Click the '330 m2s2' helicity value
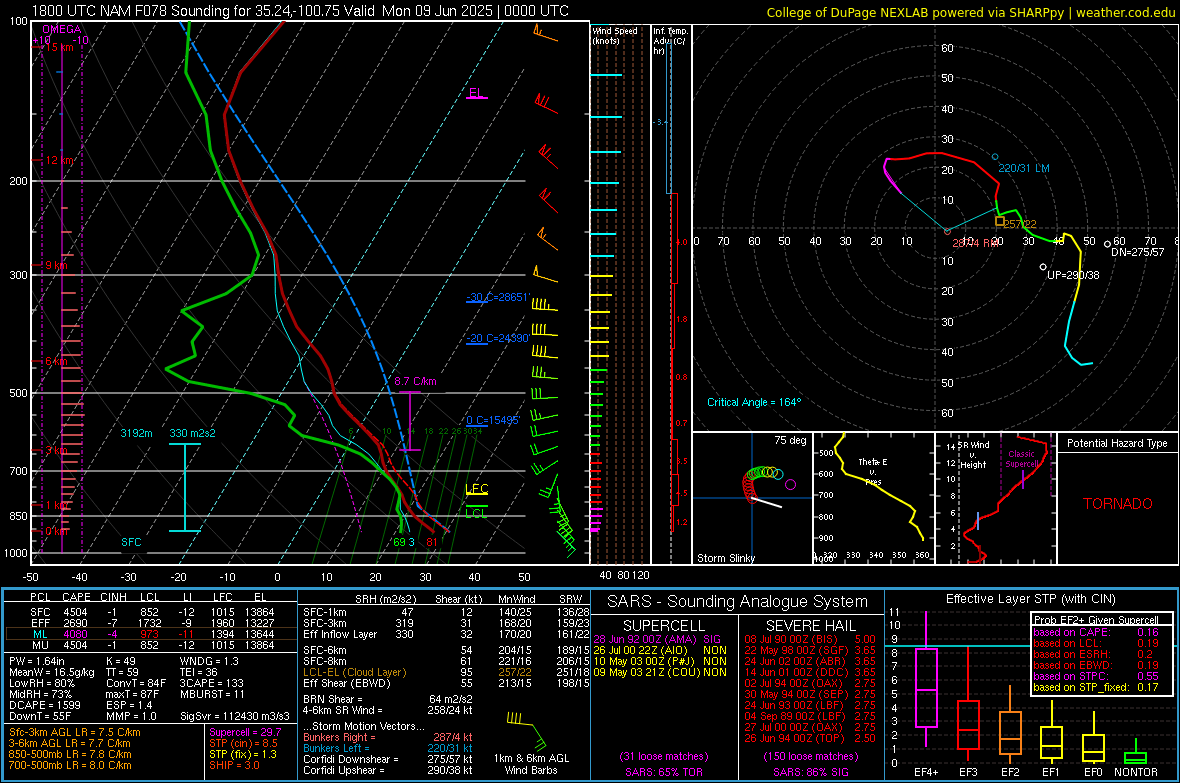1180x783 pixels. tap(193, 433)
